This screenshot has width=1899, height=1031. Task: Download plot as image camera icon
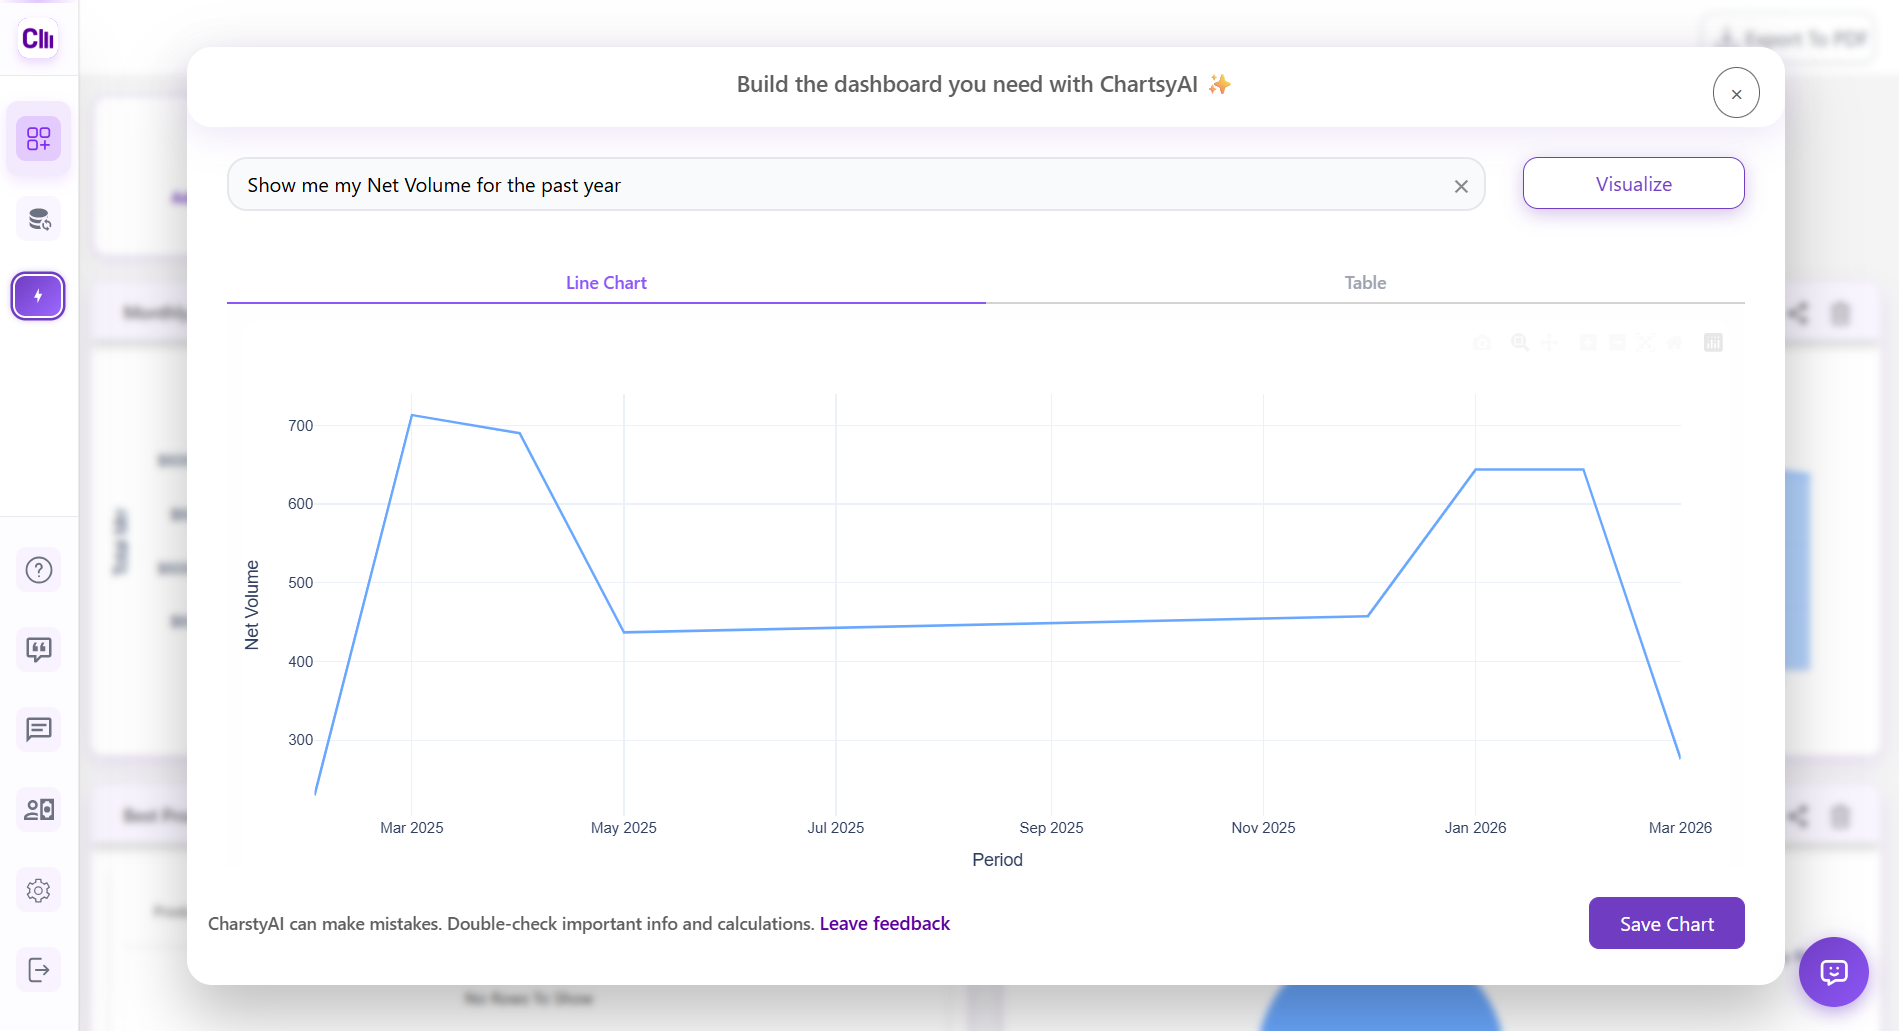(1482, 343)
